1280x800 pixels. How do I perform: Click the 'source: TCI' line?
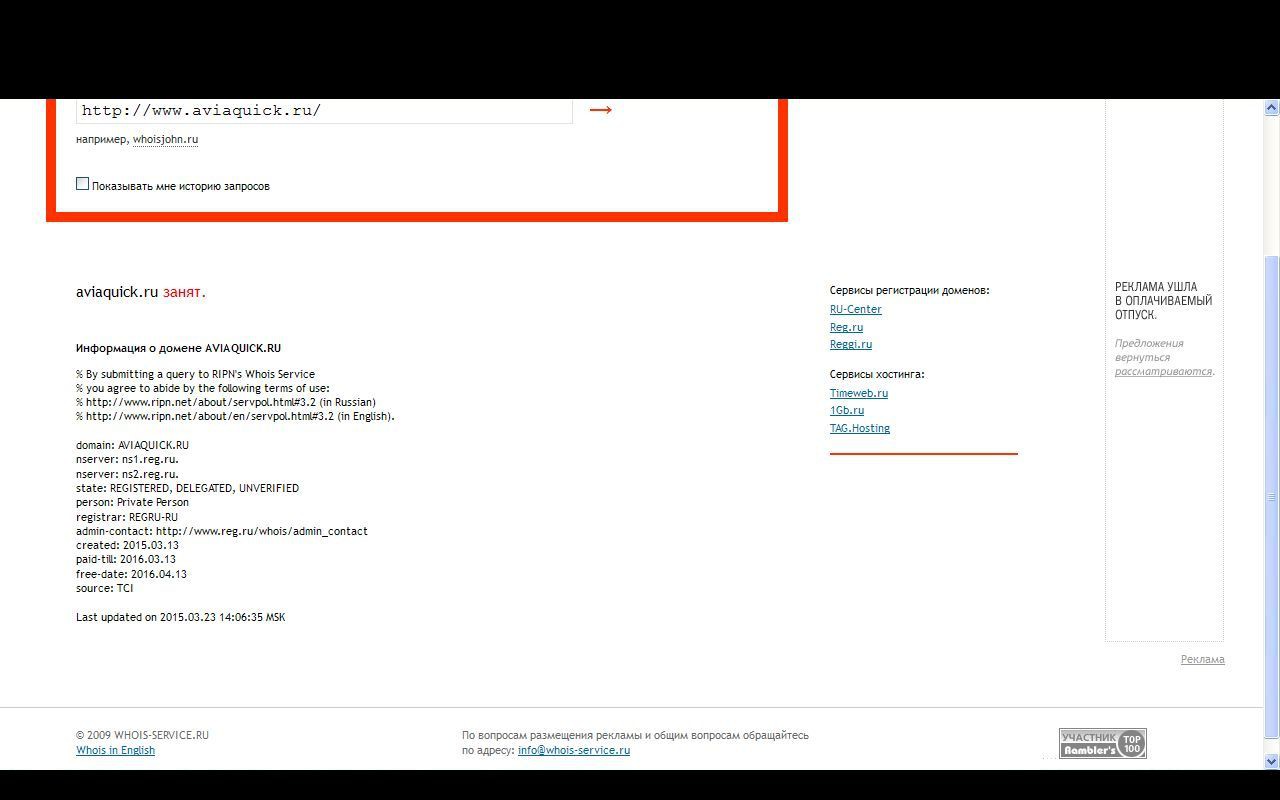pos(104,588)
